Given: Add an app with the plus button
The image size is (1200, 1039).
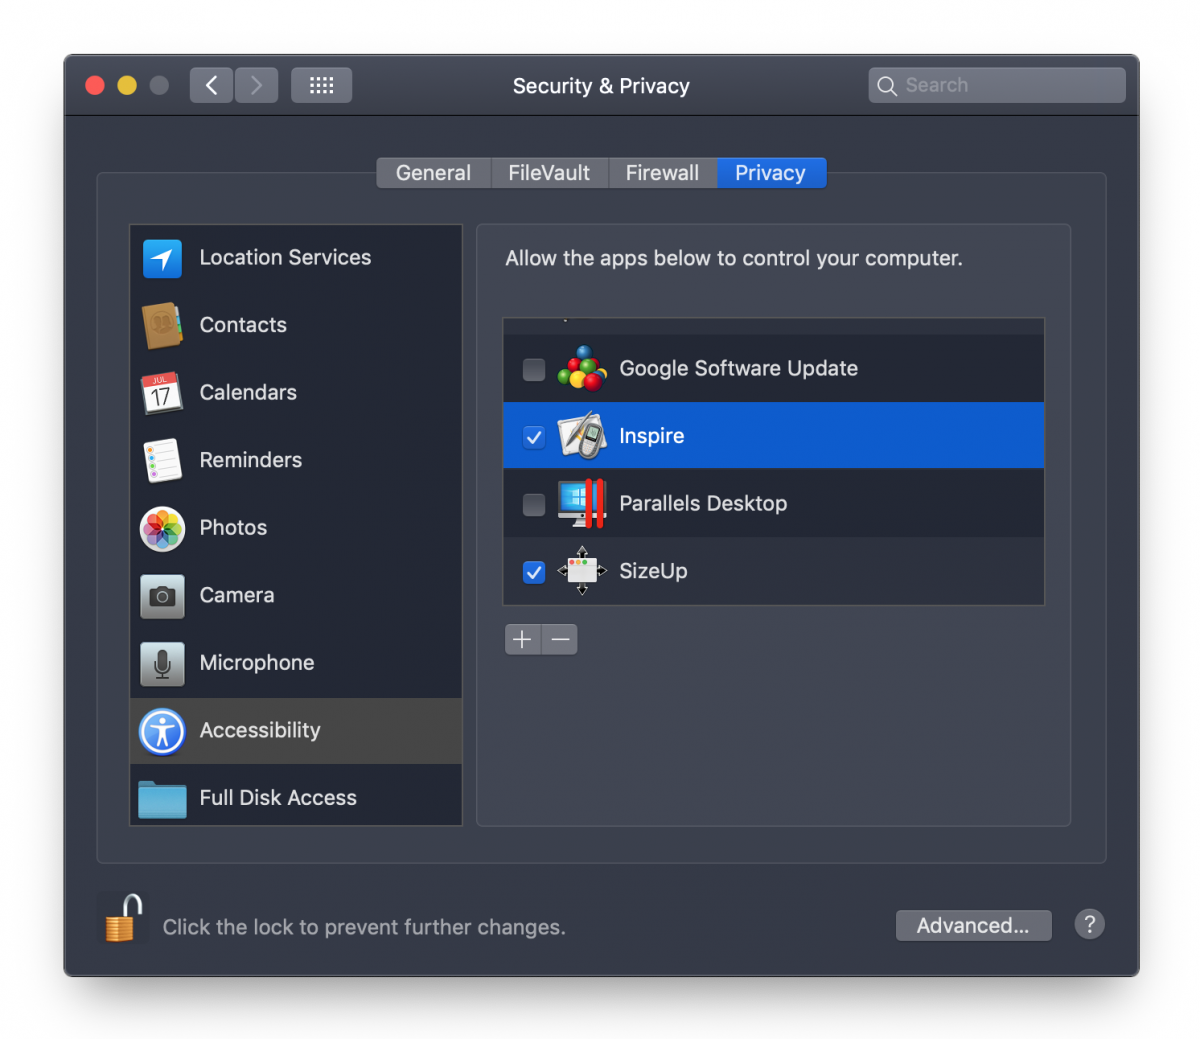Looking at the screenshot, I should (522, 639).
